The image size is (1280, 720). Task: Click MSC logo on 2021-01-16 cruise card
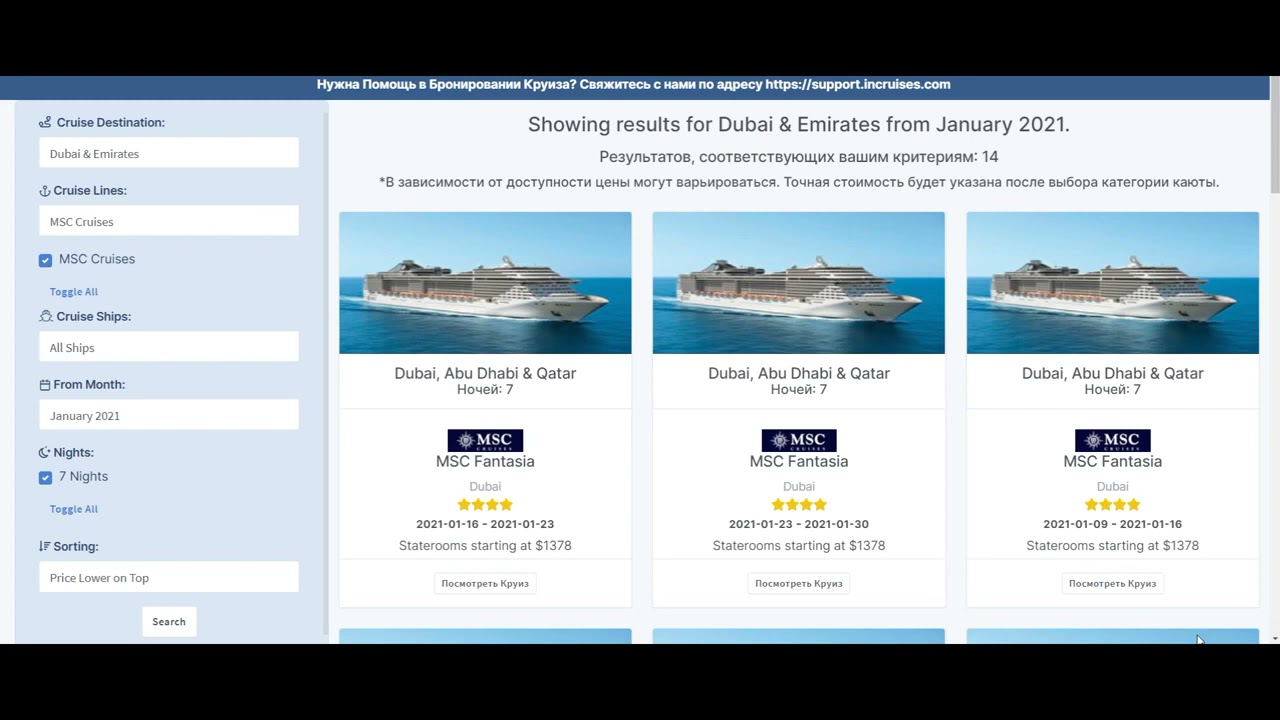point(485,441)
